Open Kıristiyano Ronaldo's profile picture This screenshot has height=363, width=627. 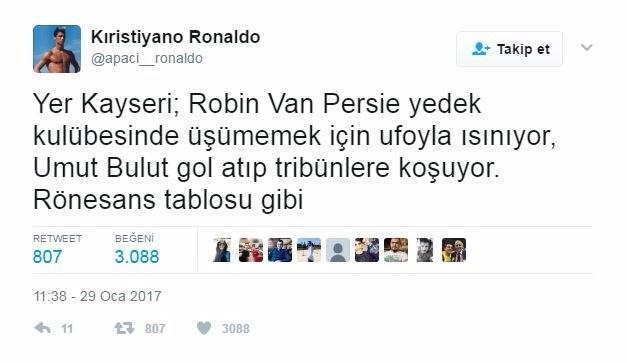click(57, 49)
